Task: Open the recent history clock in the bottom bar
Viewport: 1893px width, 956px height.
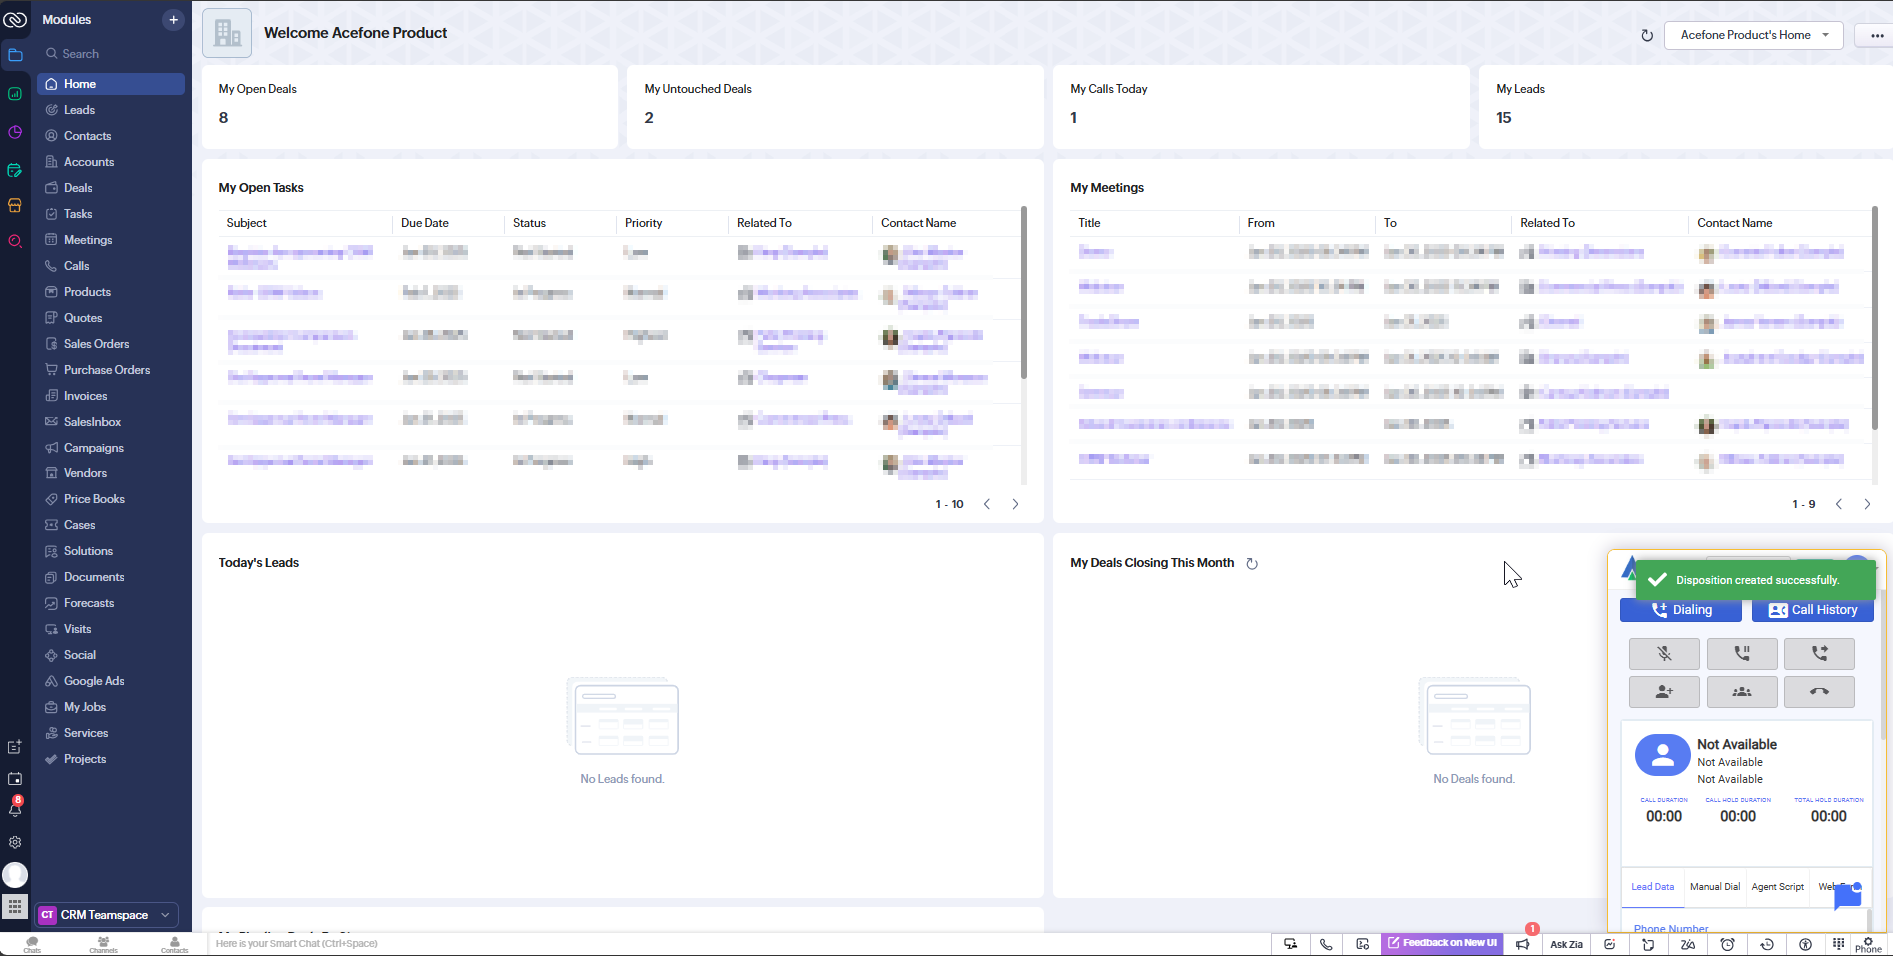Action: tap(1767, 944)
